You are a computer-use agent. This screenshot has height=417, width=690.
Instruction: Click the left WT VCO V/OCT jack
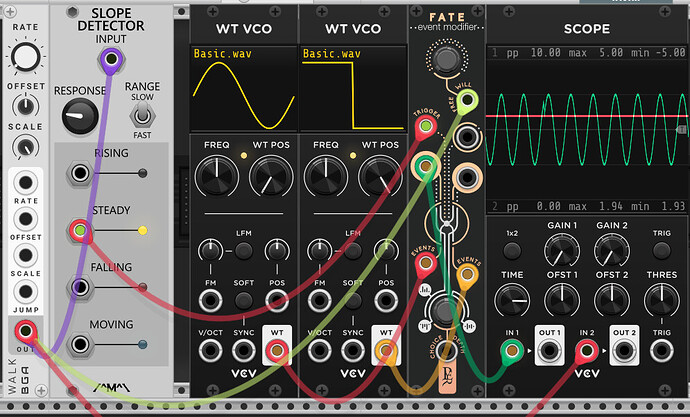(209, 349)
